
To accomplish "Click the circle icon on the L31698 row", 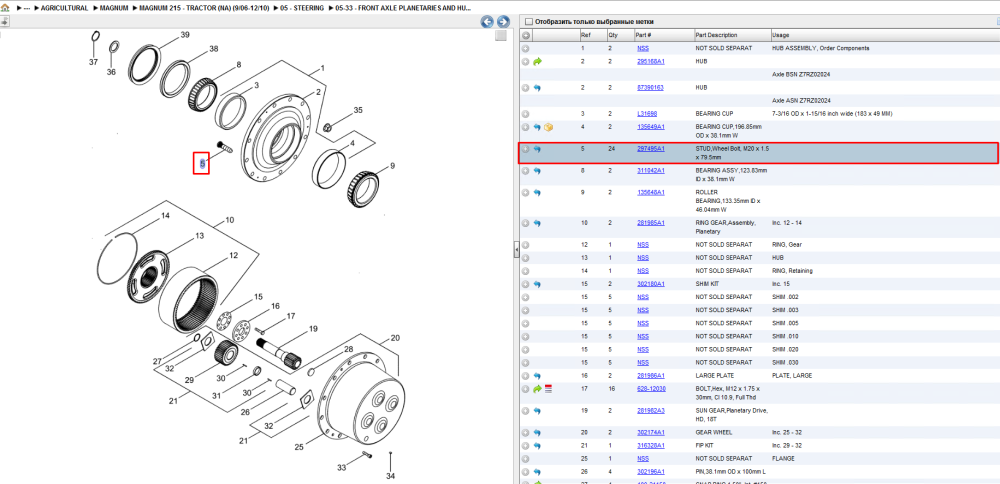I will (x=526, y=114).
